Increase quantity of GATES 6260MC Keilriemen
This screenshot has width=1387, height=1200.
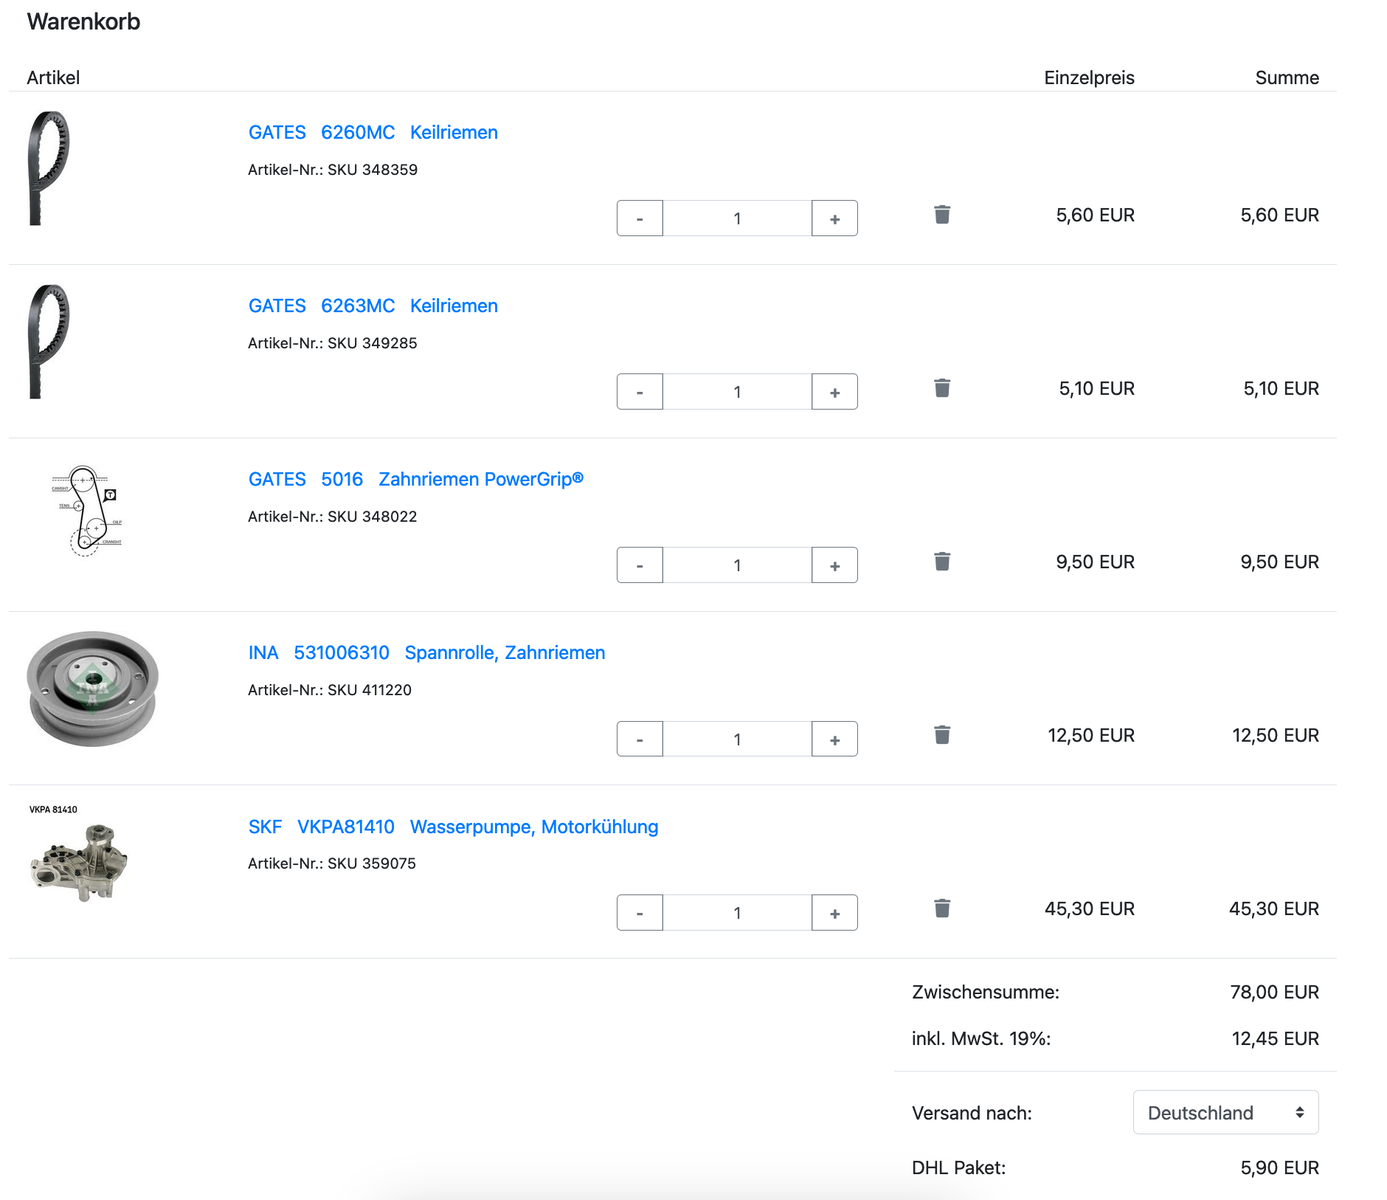[x=834, y=218]
